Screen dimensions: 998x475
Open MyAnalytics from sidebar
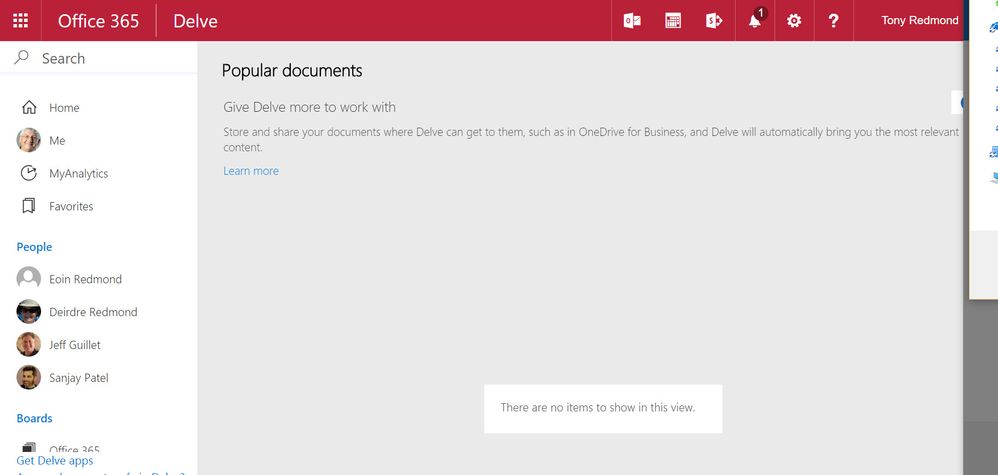tap(78, 173)
